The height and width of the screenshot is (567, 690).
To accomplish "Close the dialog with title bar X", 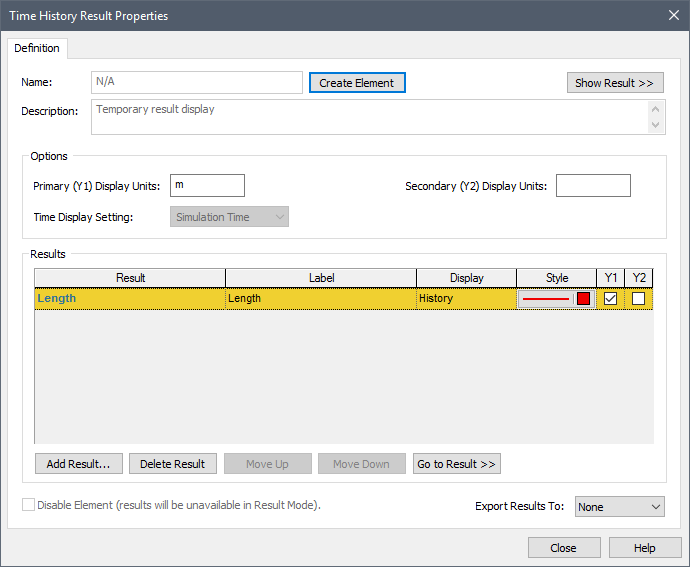I will pyautogui.click(x=674, y=15).
